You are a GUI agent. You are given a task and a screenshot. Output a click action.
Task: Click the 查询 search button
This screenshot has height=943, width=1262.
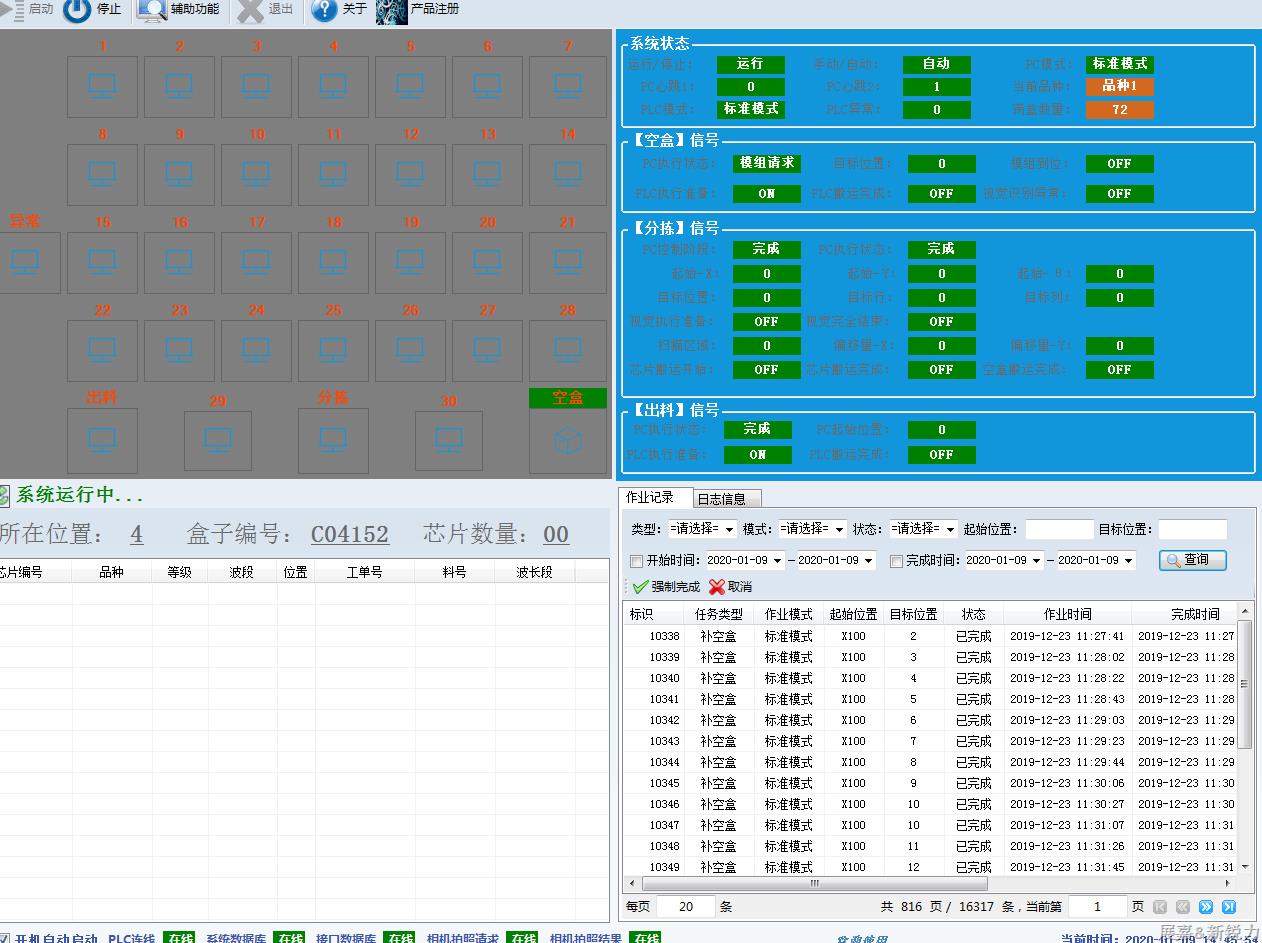[x=1192, y=560]
